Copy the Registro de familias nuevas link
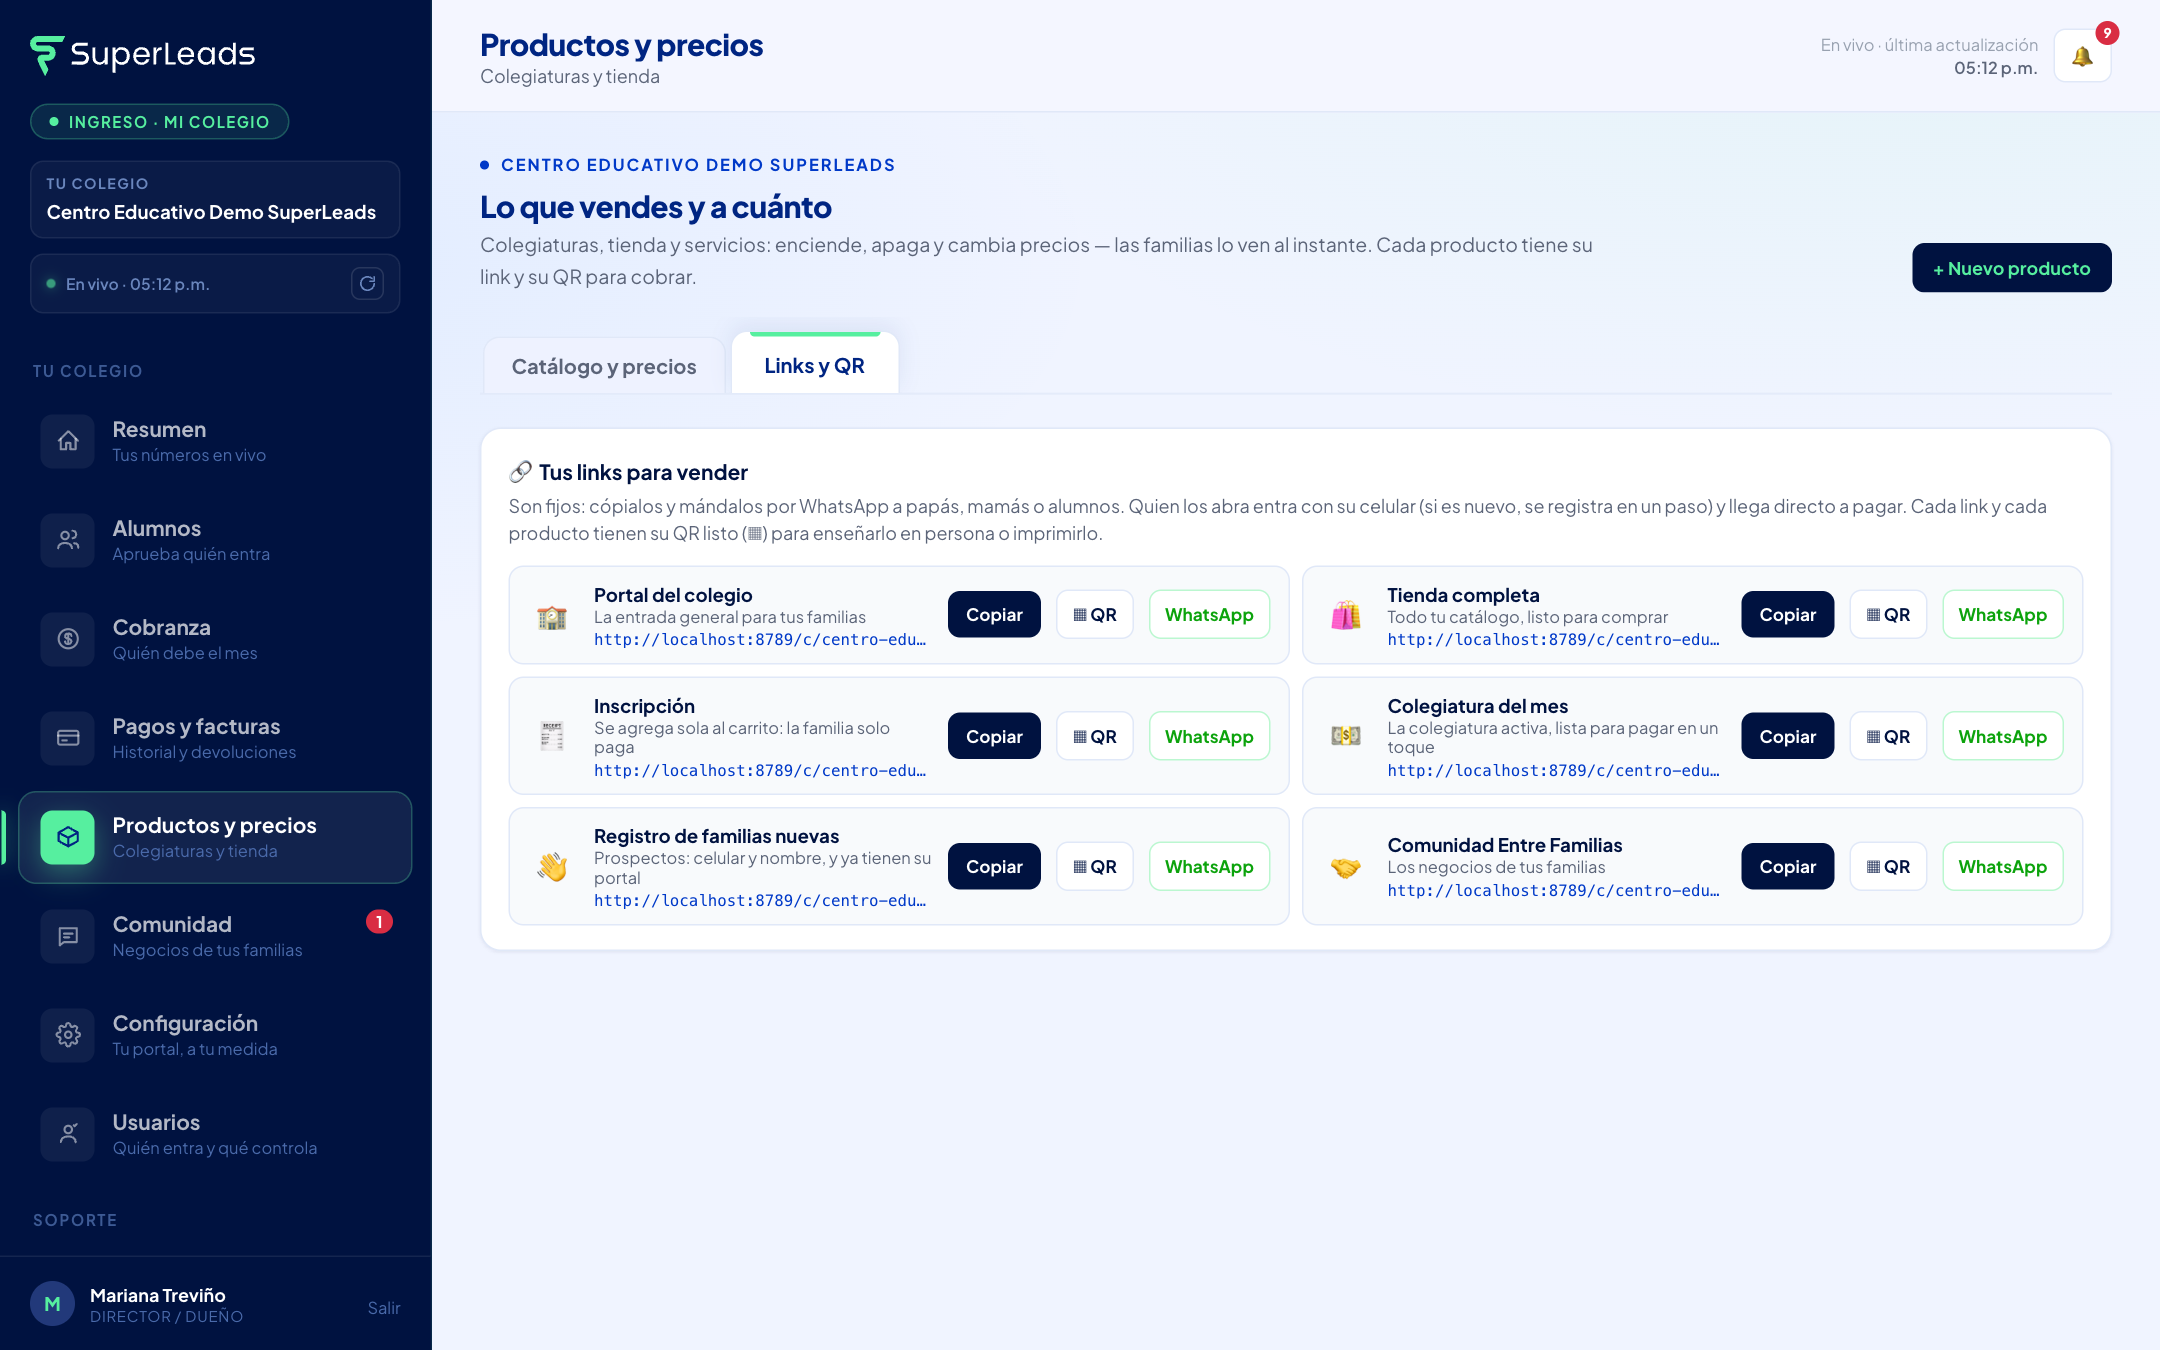Screen dimensions: 2160x1350 (994, 866)
